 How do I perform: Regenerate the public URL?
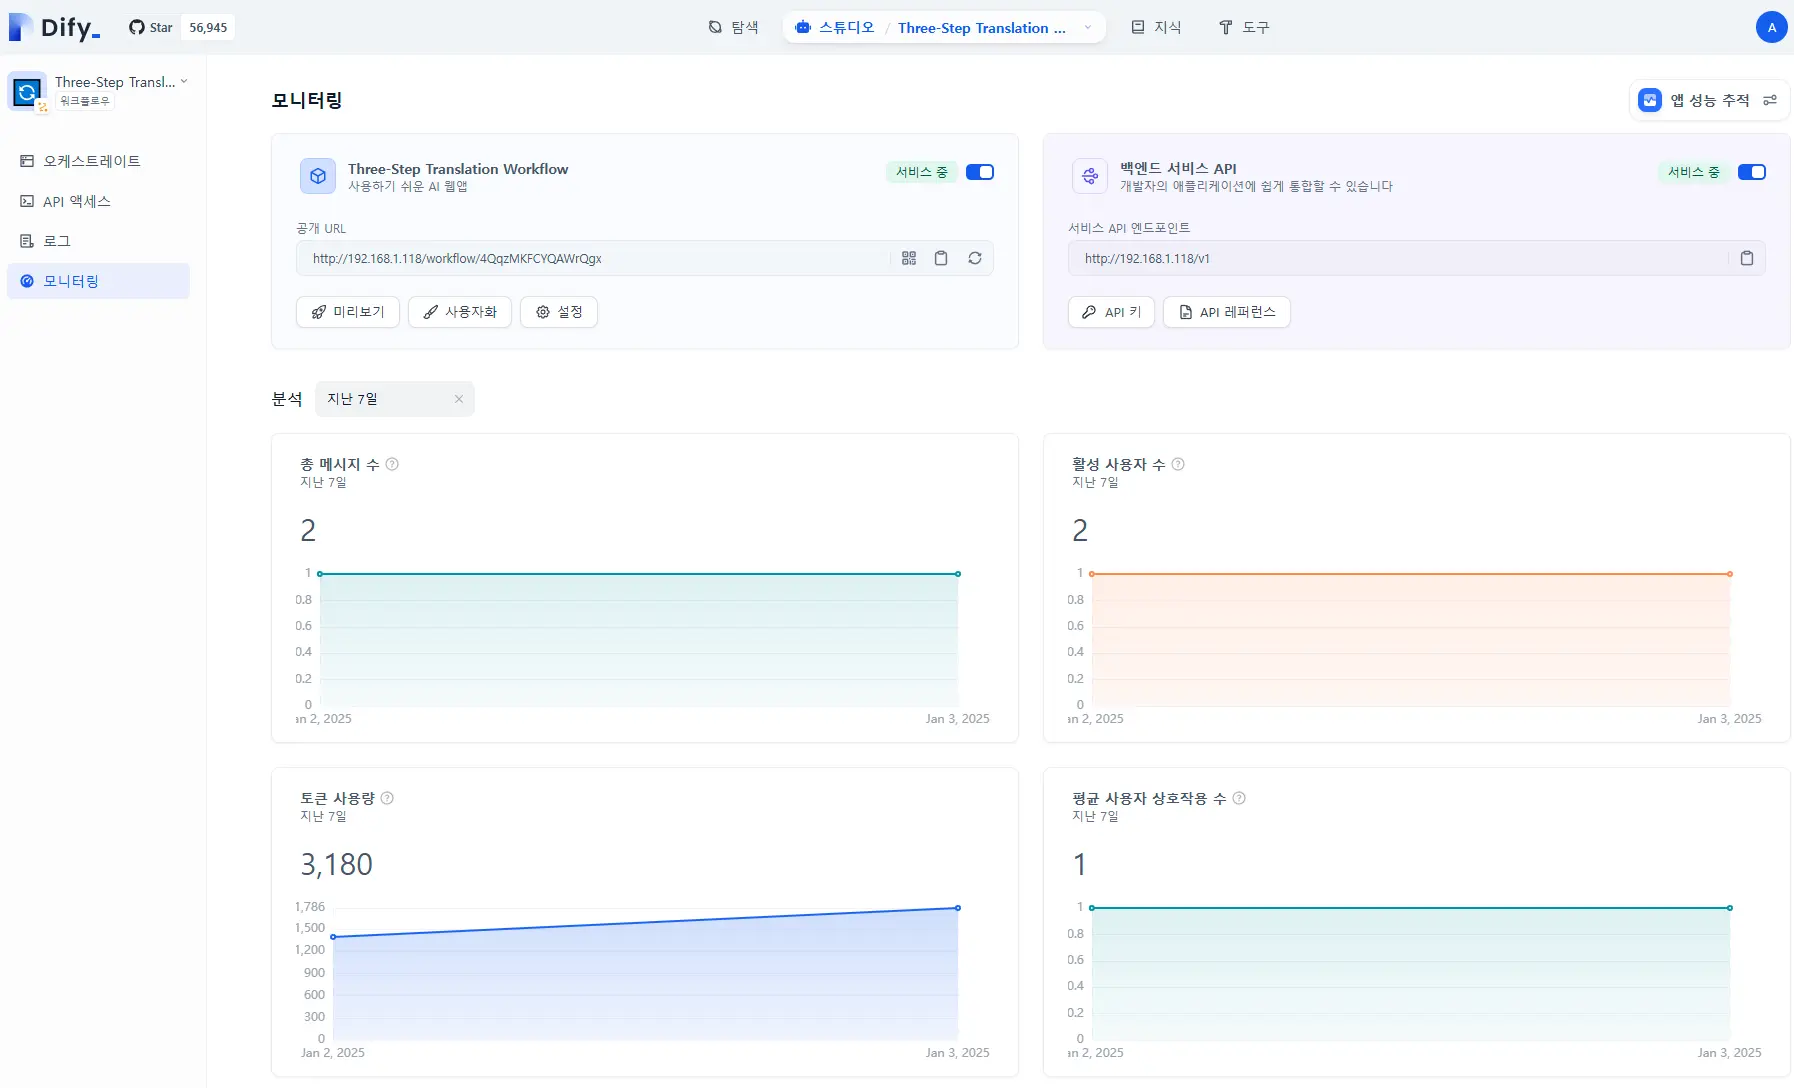click(974, 258)
